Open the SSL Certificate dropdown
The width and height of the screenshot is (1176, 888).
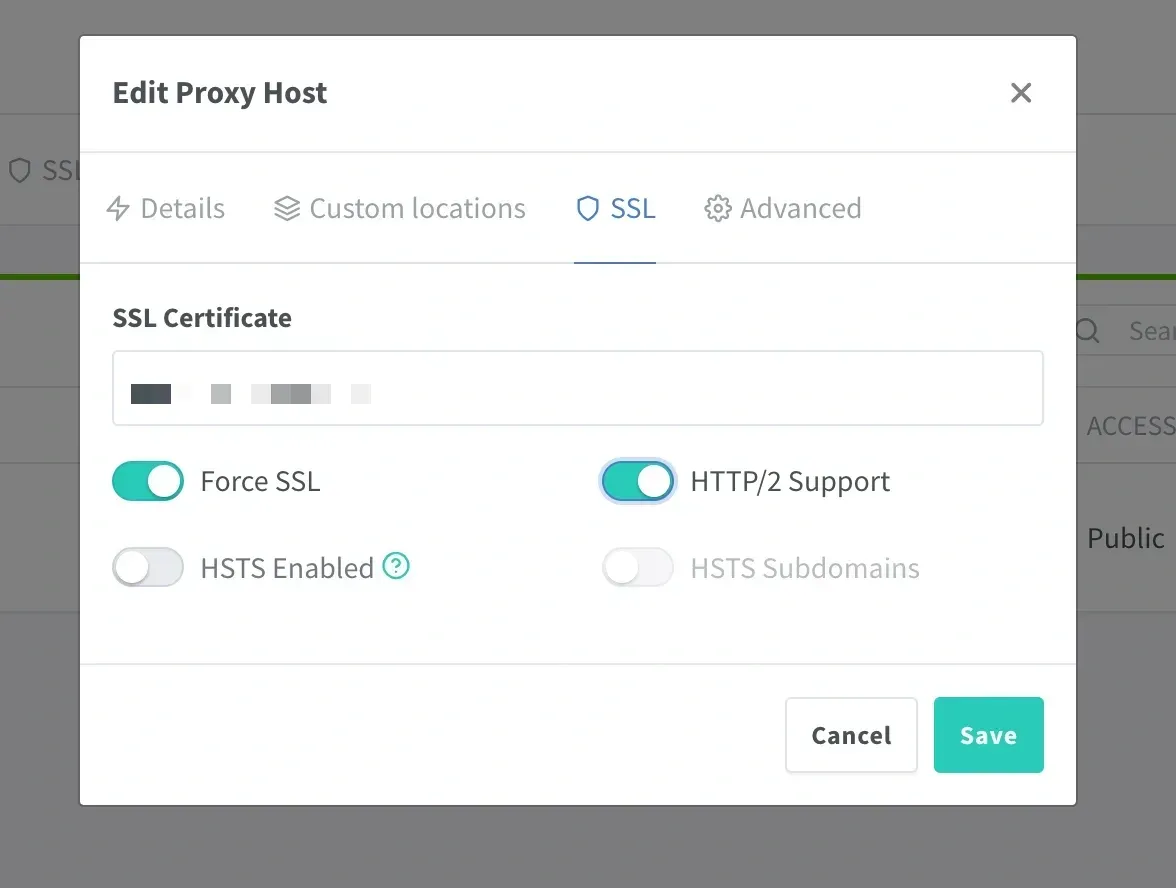tap(578, 388)
